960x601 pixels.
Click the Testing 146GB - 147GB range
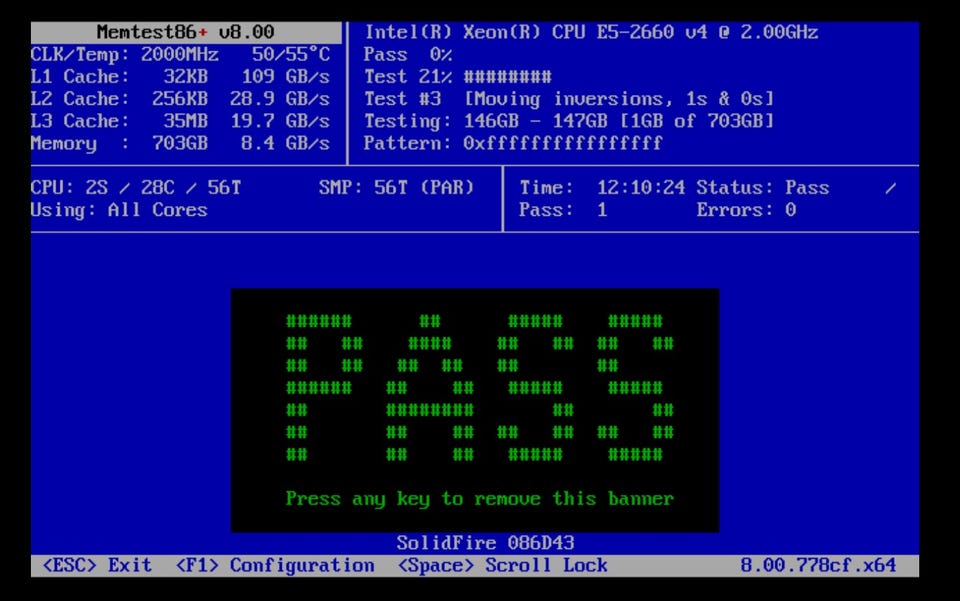tap(569, 121)
